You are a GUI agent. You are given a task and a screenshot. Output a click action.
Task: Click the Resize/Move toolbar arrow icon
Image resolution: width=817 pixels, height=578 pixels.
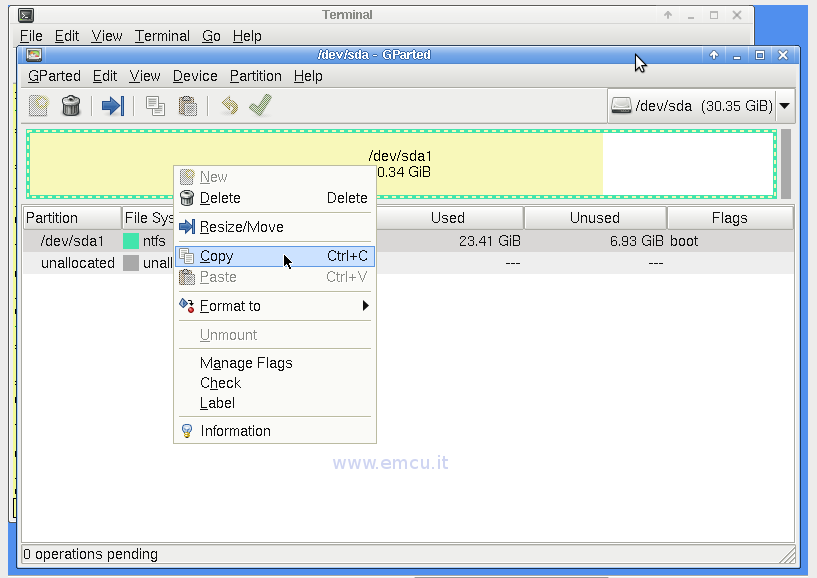[x=113, y=105]
